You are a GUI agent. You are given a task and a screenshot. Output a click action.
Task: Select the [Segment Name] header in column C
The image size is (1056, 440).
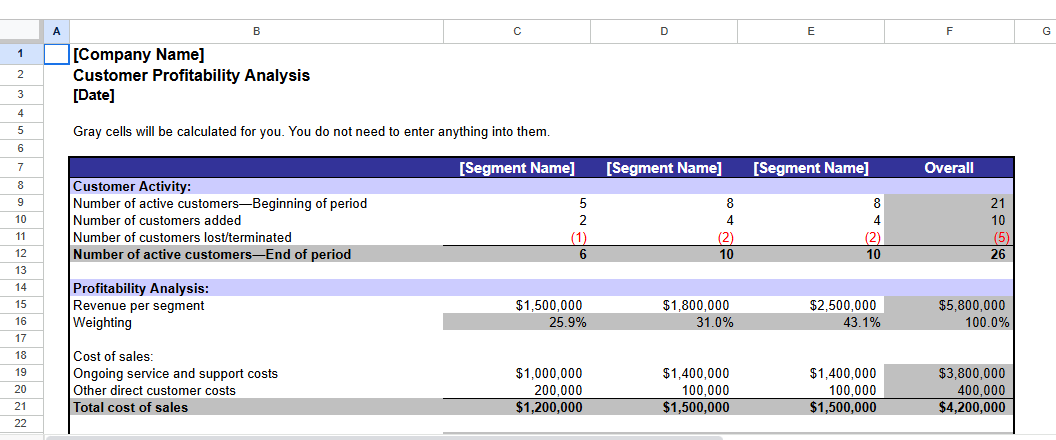click(x=517, y=168)
